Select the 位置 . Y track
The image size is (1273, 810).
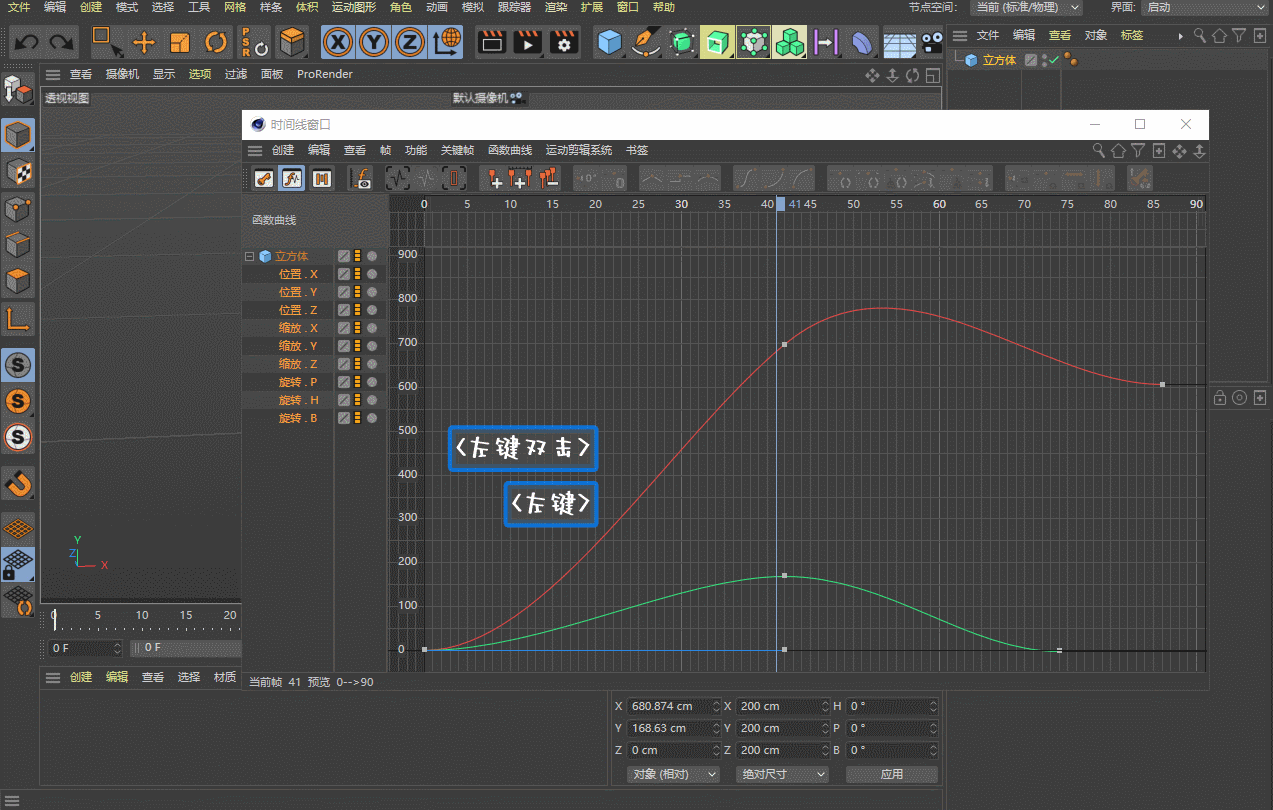tap(297, 292)
